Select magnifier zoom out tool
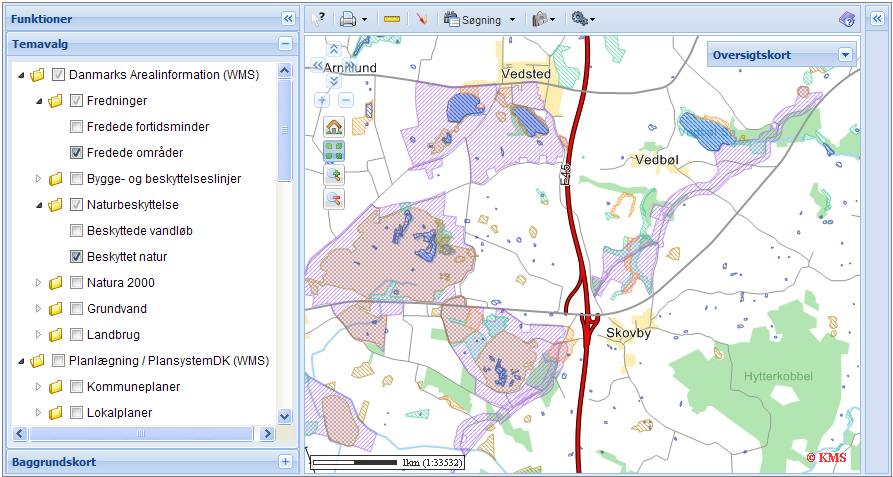 334,199
